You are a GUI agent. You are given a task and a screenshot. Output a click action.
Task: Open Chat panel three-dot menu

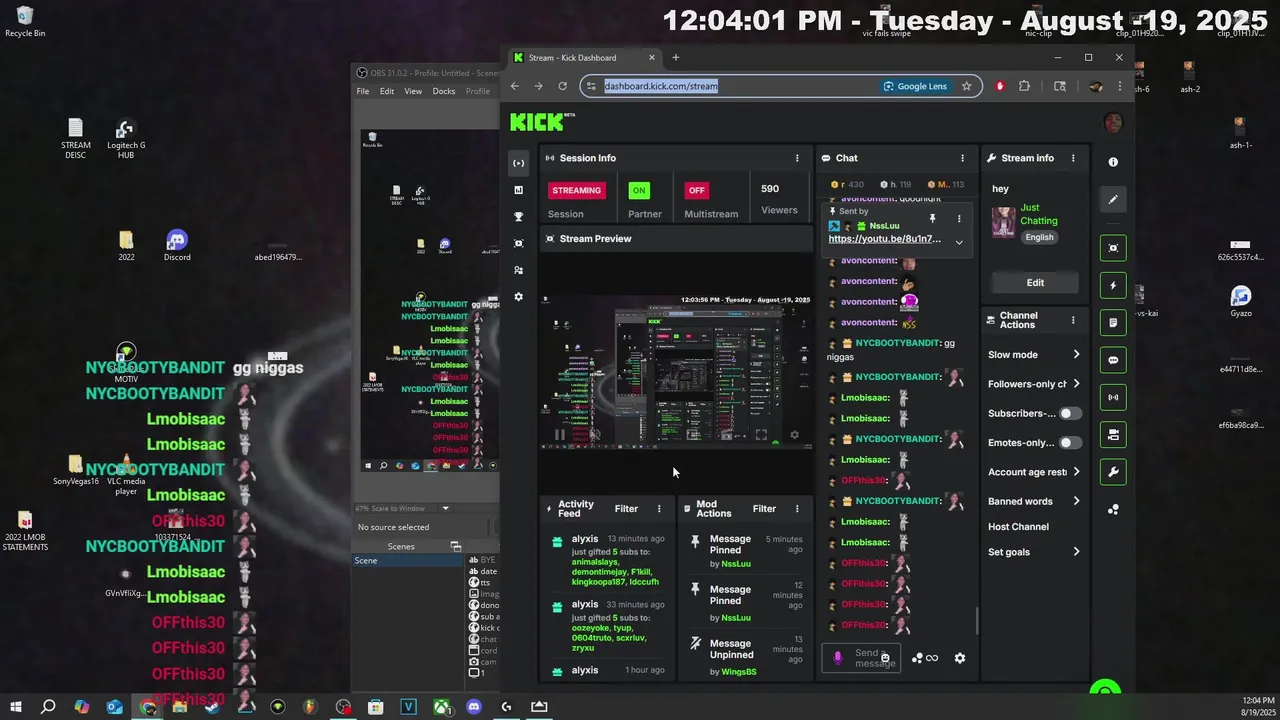tap(962, 158)
